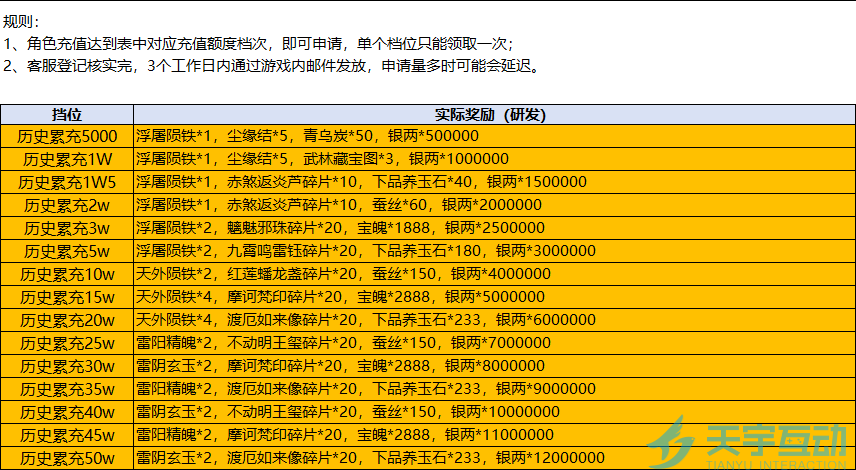
Task: Click reward cell with 九霄鸣雷钰碎片*20
Action: 495,251
